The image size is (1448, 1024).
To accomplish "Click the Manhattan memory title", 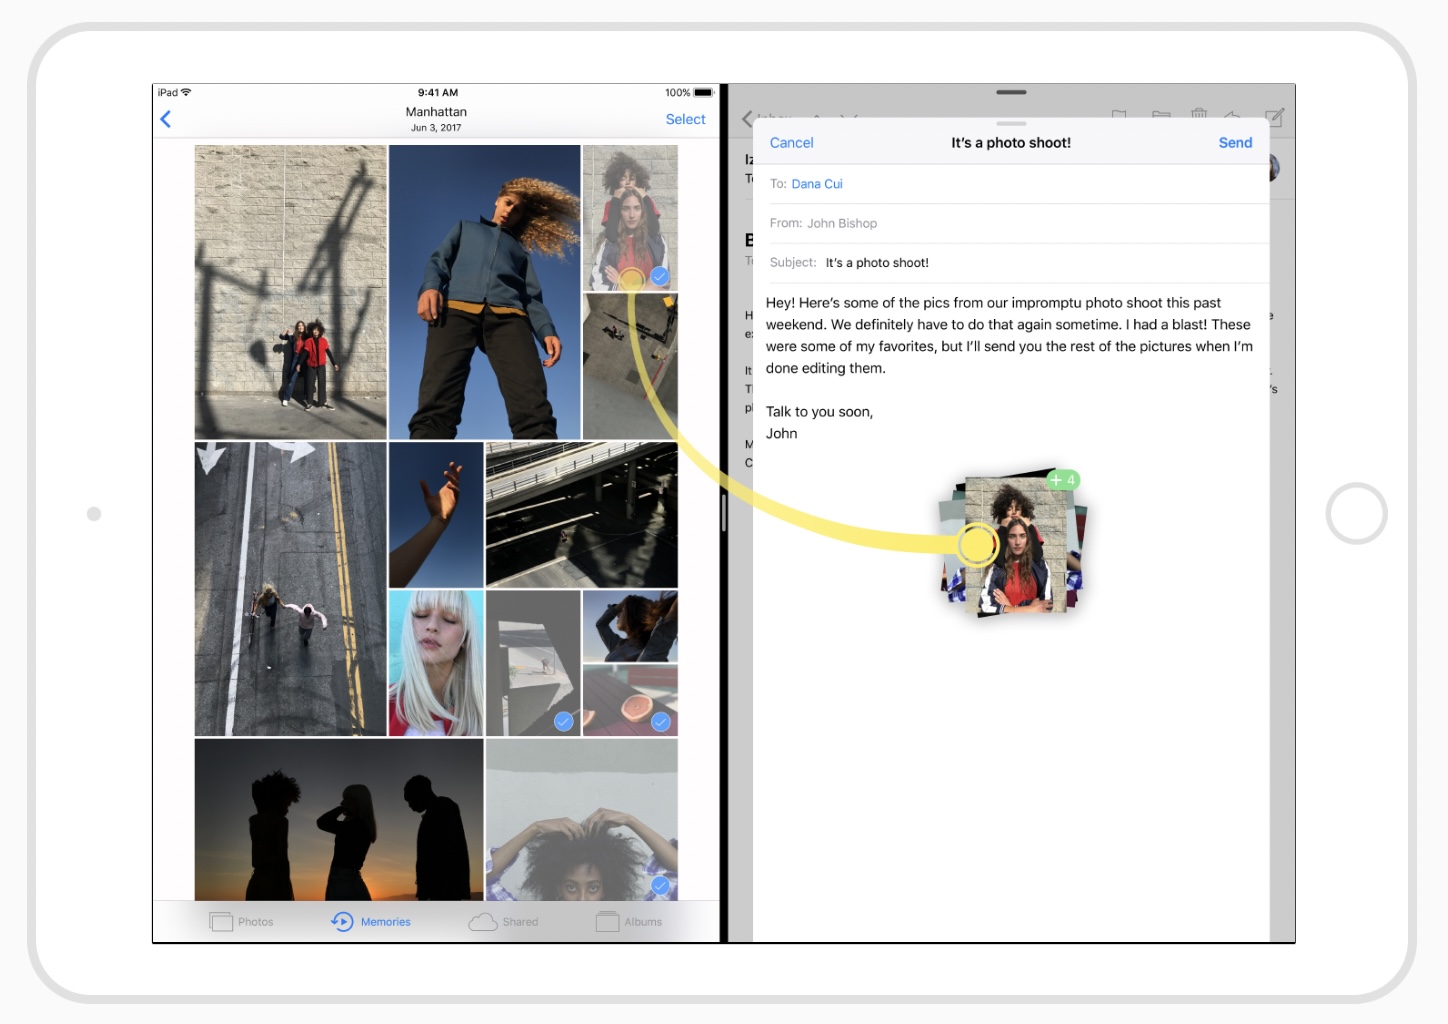I will coord(436,112).
